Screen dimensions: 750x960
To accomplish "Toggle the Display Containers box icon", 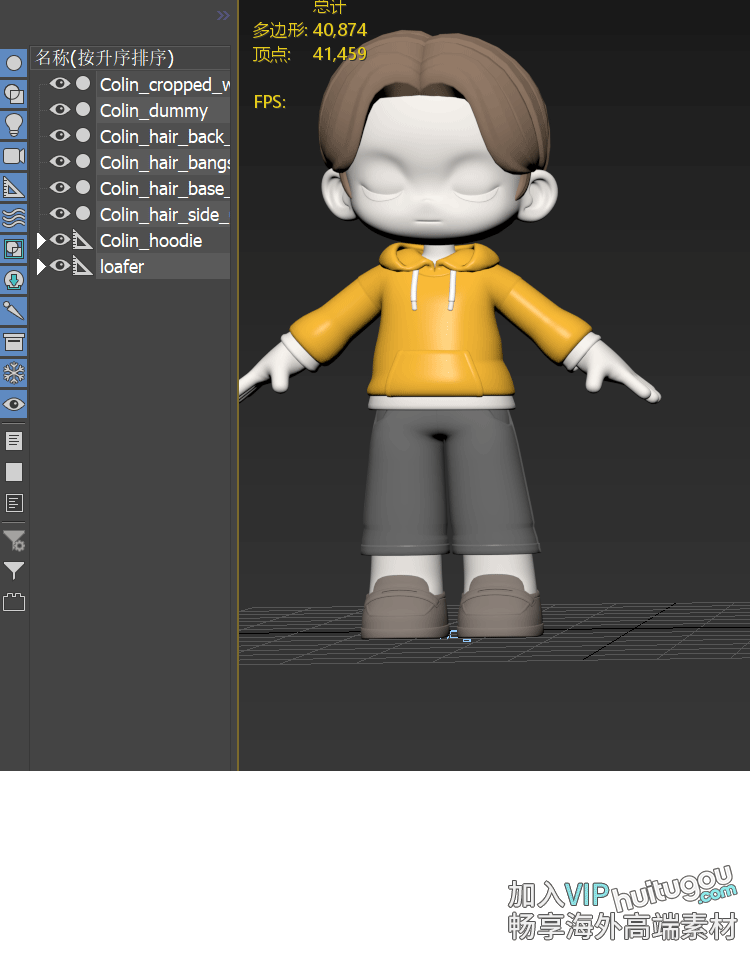I will pyautogui.click(x=14, y=342).
